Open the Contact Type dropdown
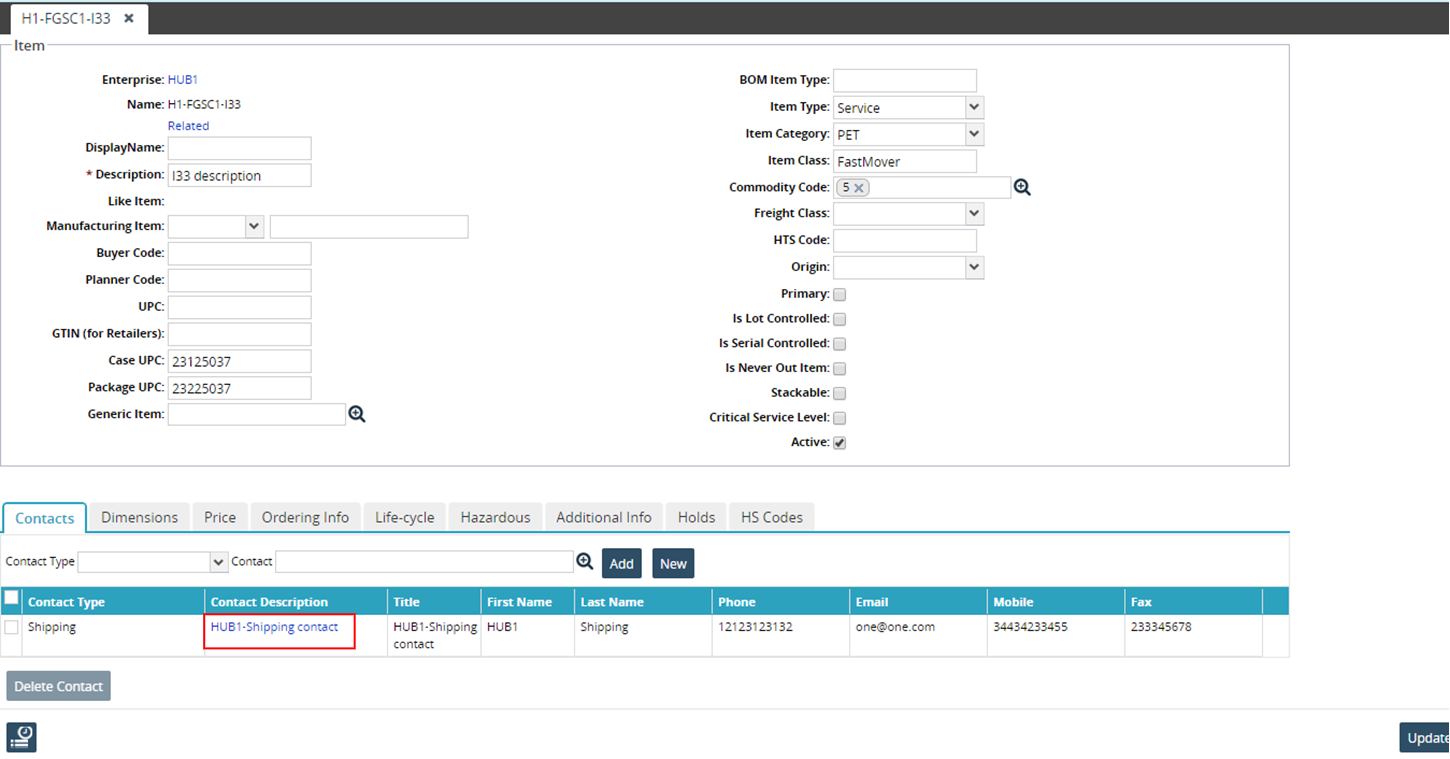The width and height of the screenshot is (1450, 759). point(219,562)
